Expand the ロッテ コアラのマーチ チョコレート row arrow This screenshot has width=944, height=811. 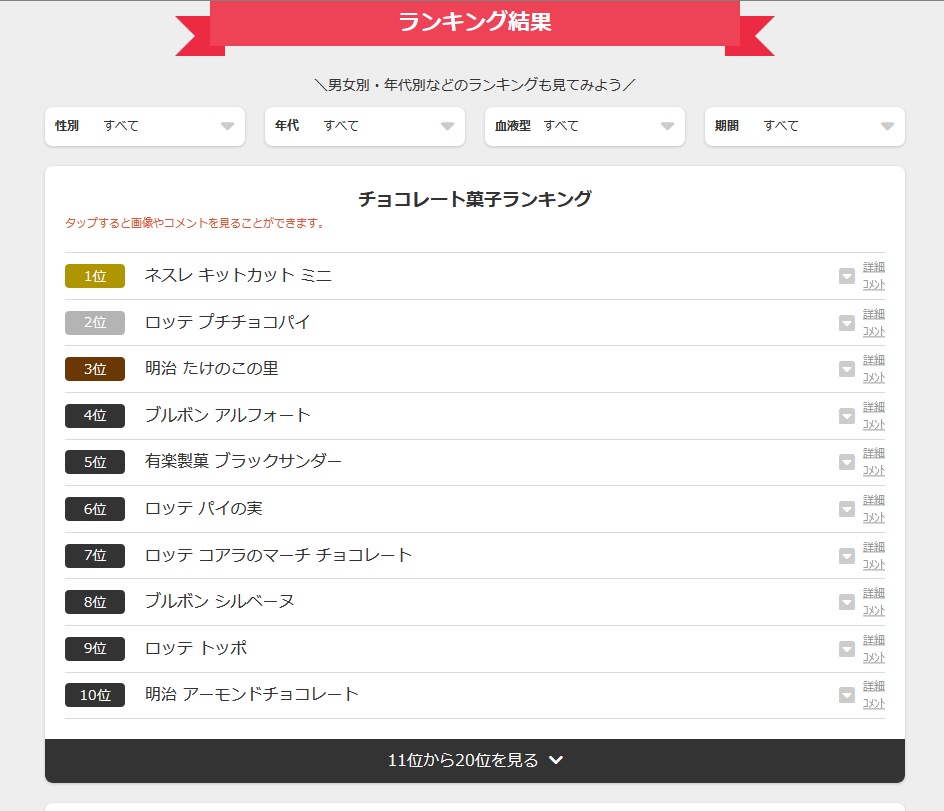tap(846, 556)
